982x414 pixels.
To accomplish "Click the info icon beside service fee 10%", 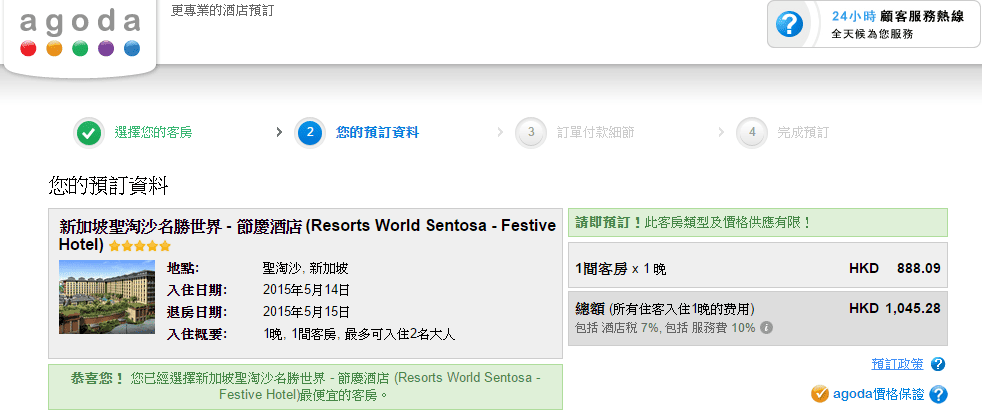I will pyautogui.click(x=766, y=327).
